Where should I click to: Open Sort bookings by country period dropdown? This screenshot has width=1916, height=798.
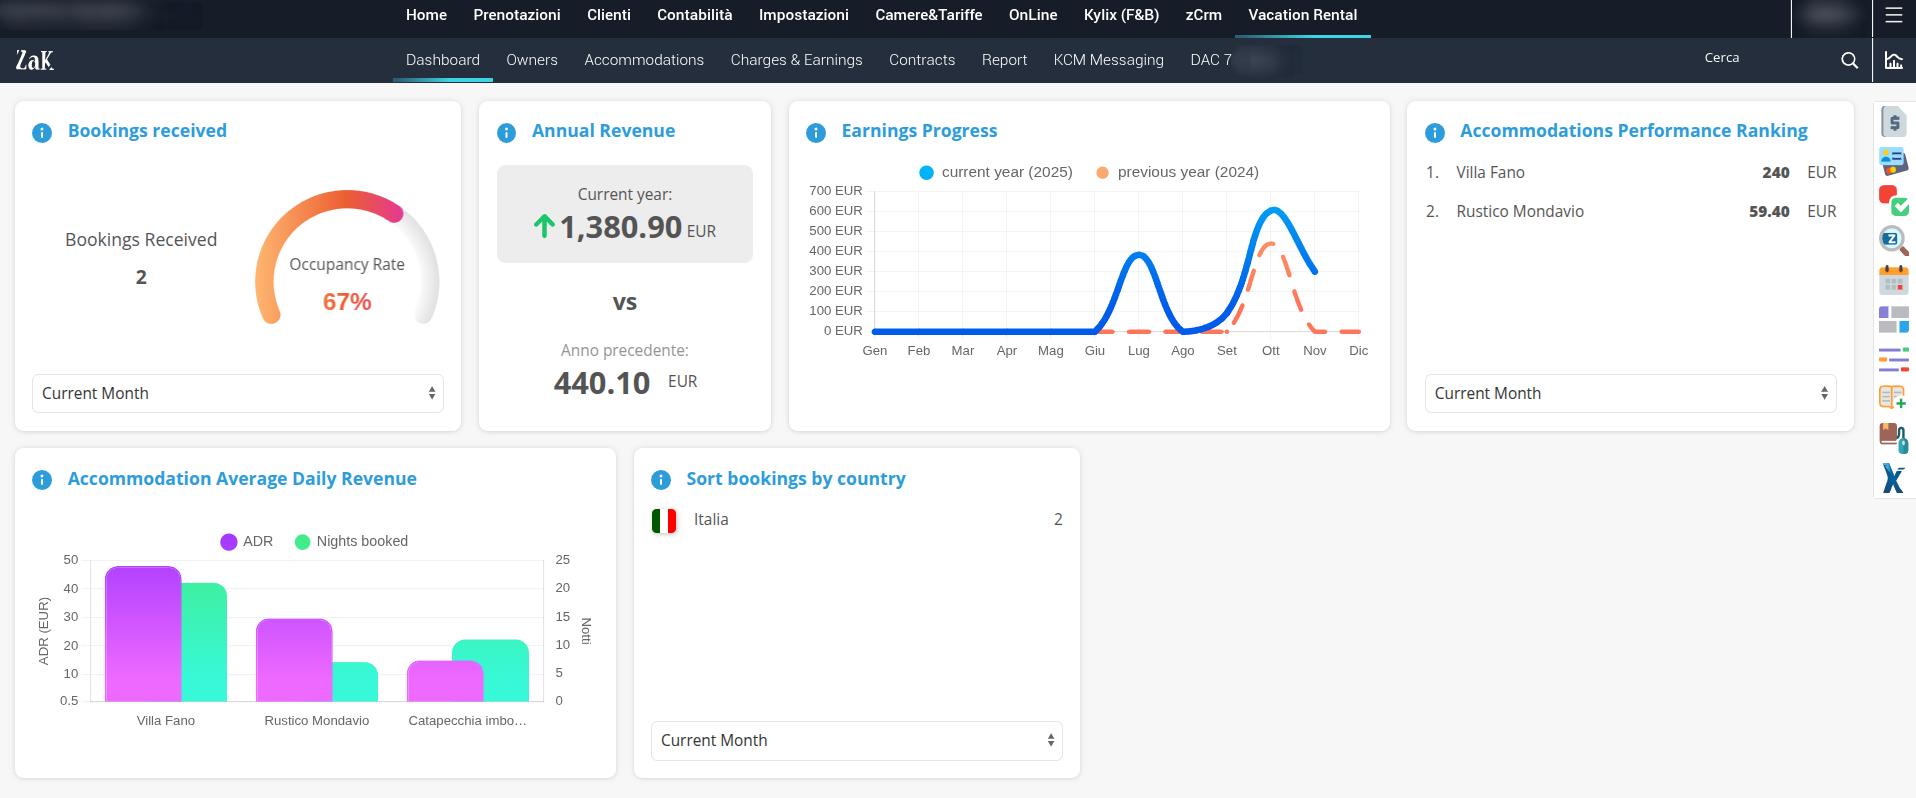[856, 740]
